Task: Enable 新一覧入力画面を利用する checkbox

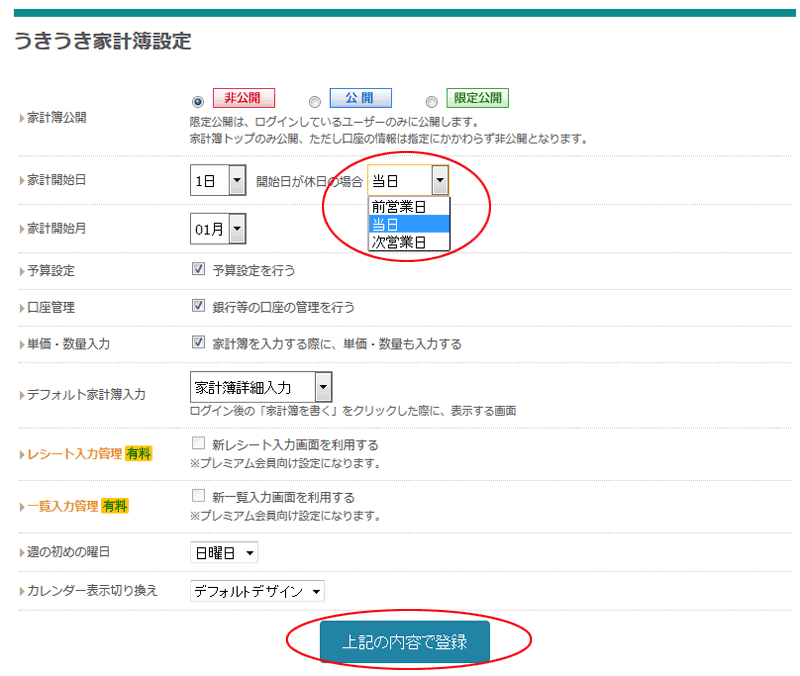Action: pyautogui.click(x=198, y=496)
